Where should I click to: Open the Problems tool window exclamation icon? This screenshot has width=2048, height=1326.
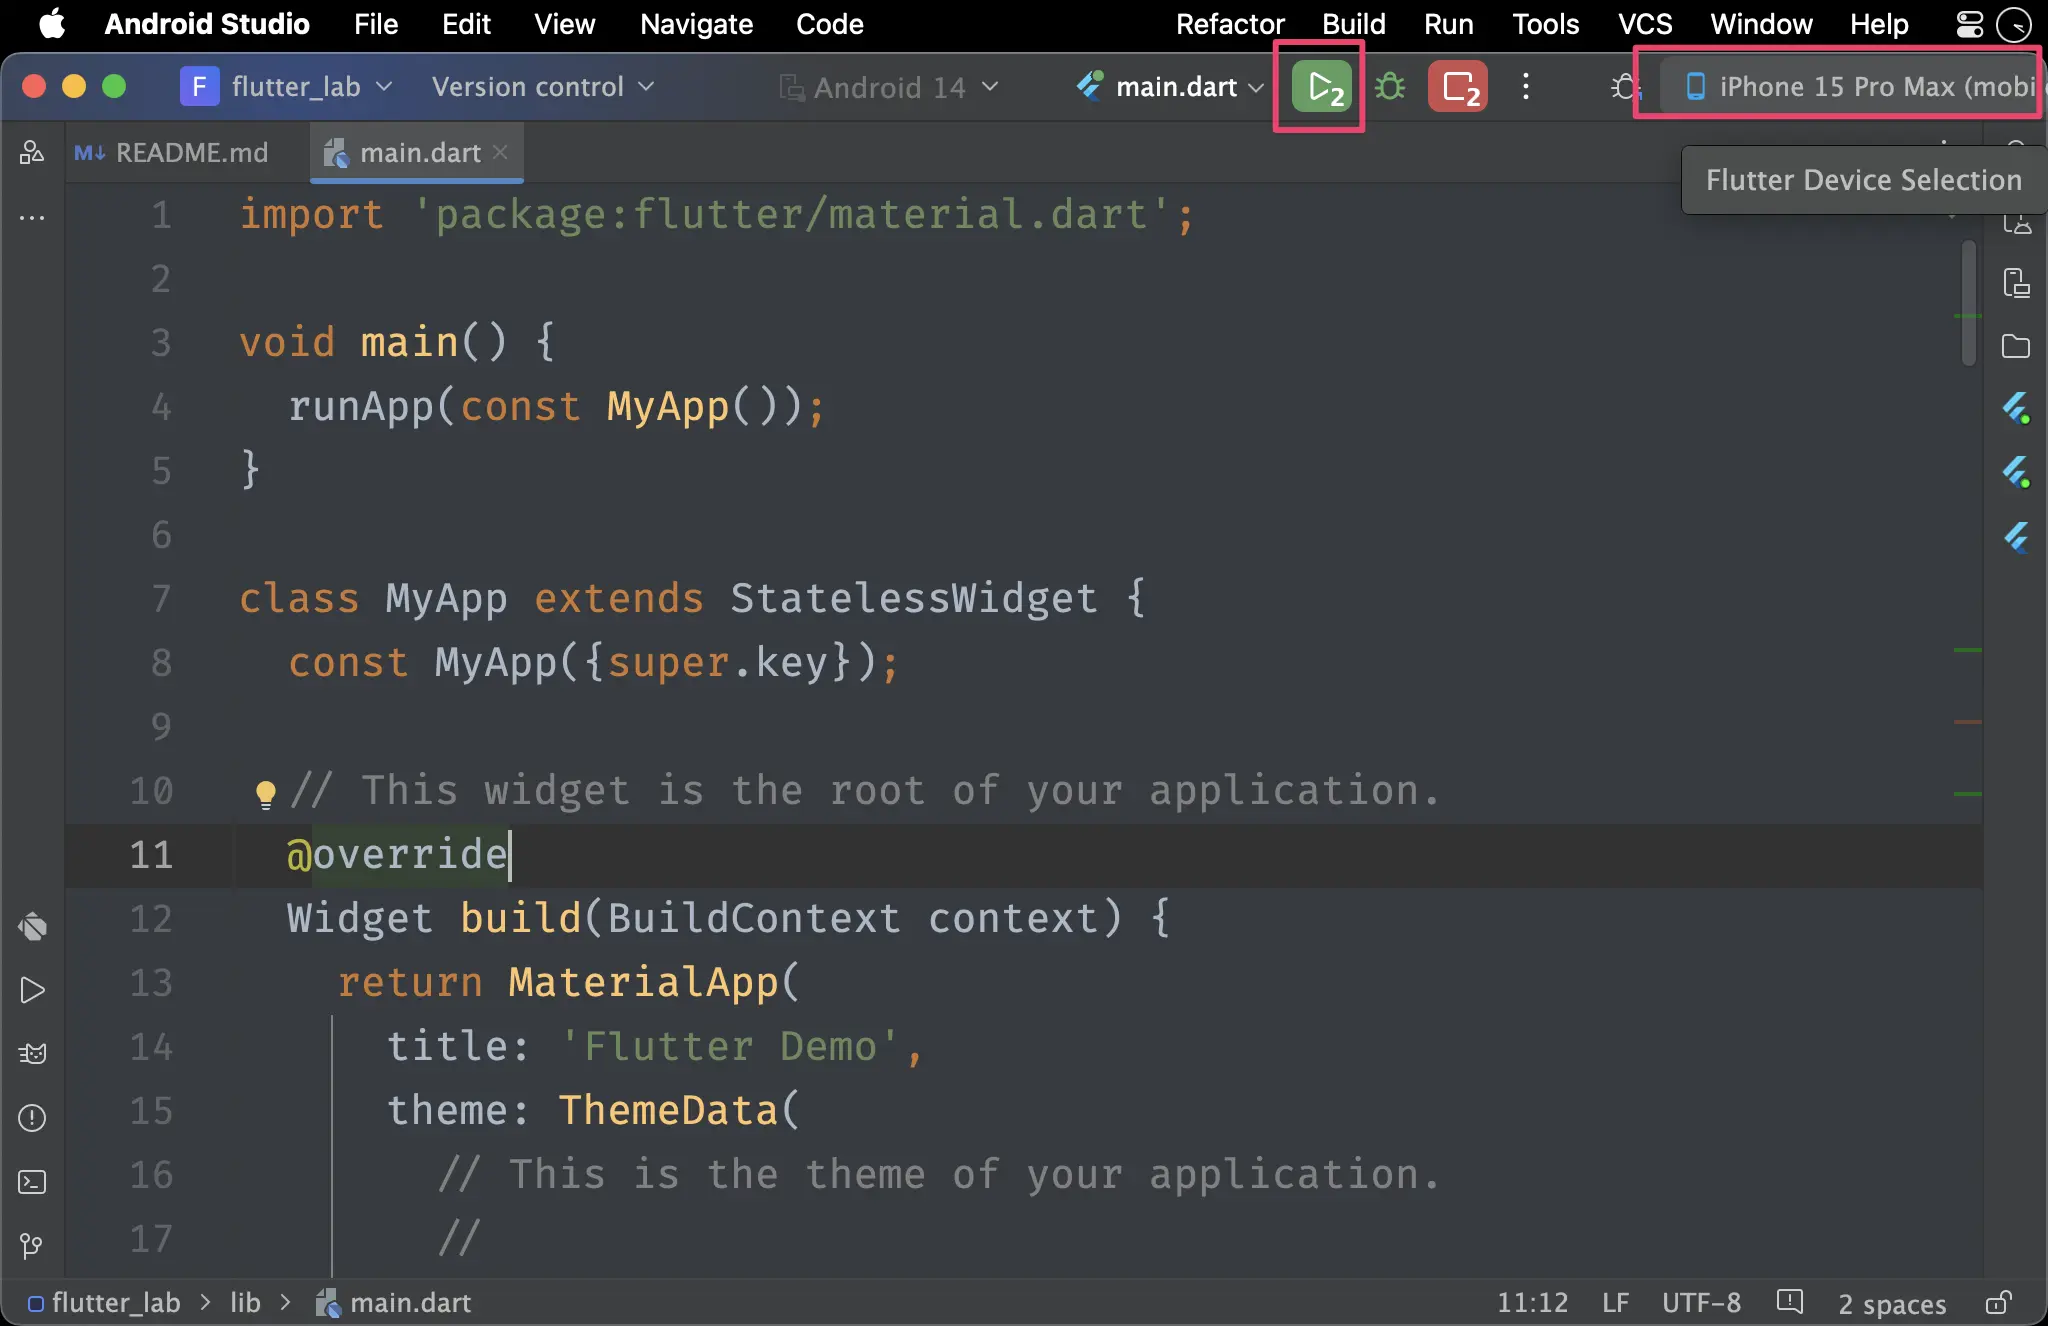coord(32,1118)
